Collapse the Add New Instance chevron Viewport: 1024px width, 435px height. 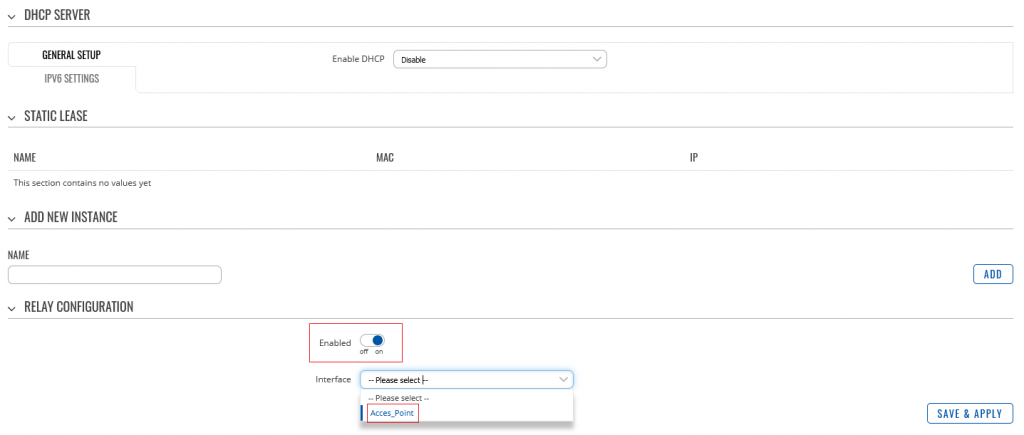tap(12, 218)
